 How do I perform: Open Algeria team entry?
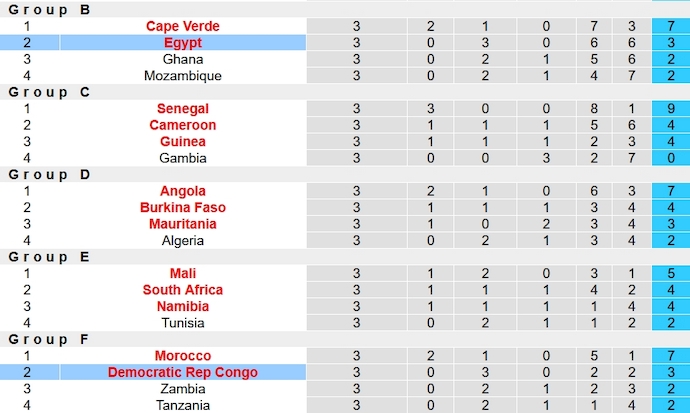[182, 241]
